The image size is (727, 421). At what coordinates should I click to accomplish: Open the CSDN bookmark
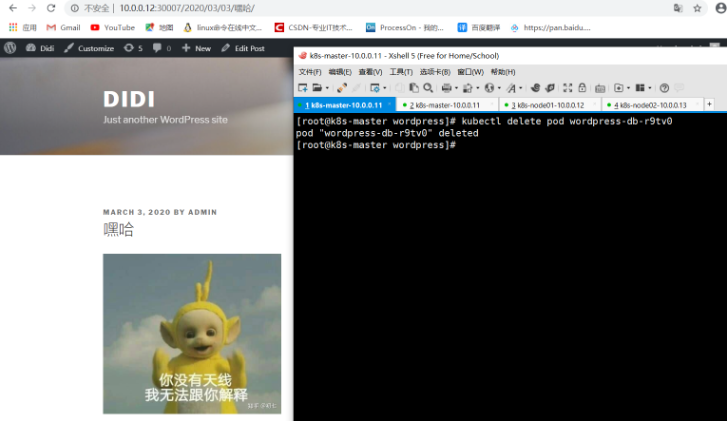313,27
